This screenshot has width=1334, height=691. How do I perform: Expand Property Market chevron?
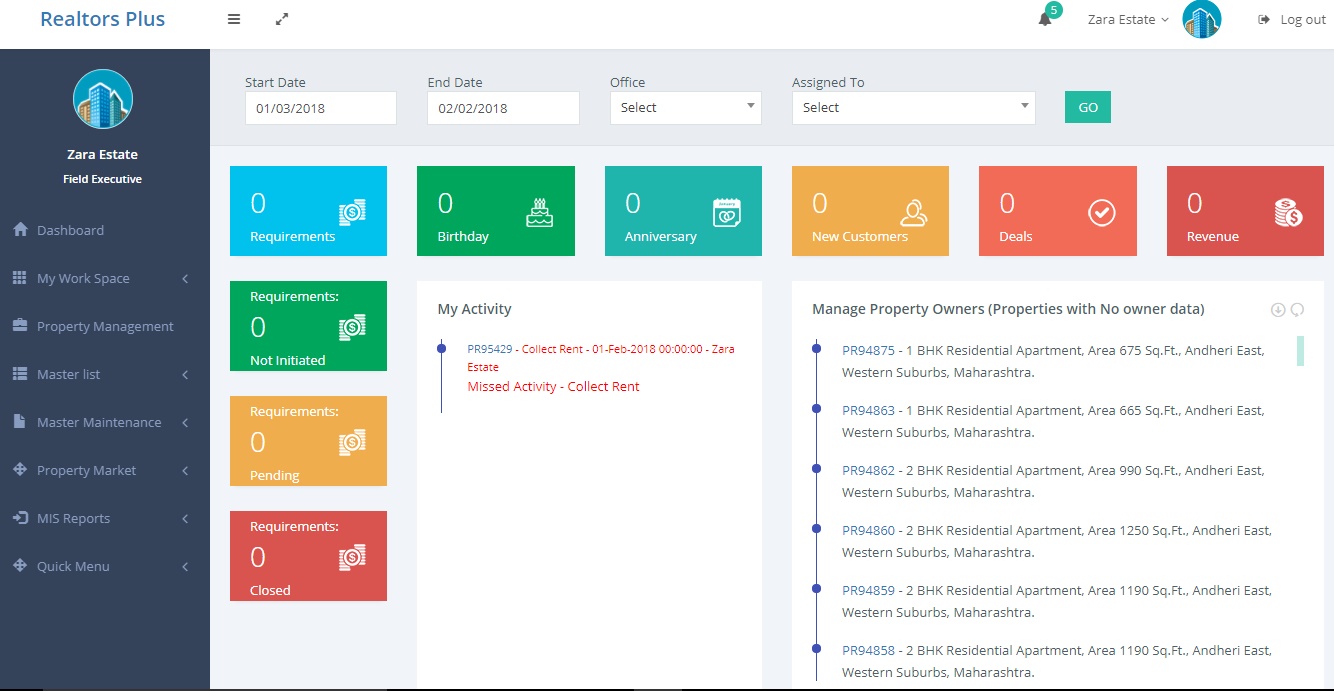pyautogui.click(x=185, y=471)
